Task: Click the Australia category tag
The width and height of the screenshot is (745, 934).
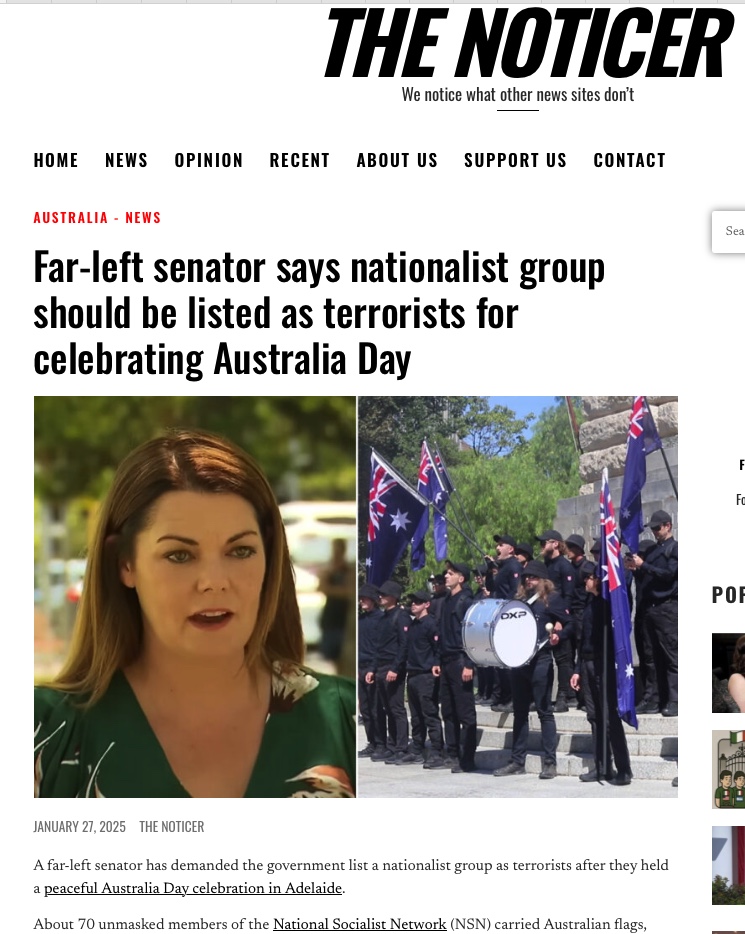Action: 71,217
